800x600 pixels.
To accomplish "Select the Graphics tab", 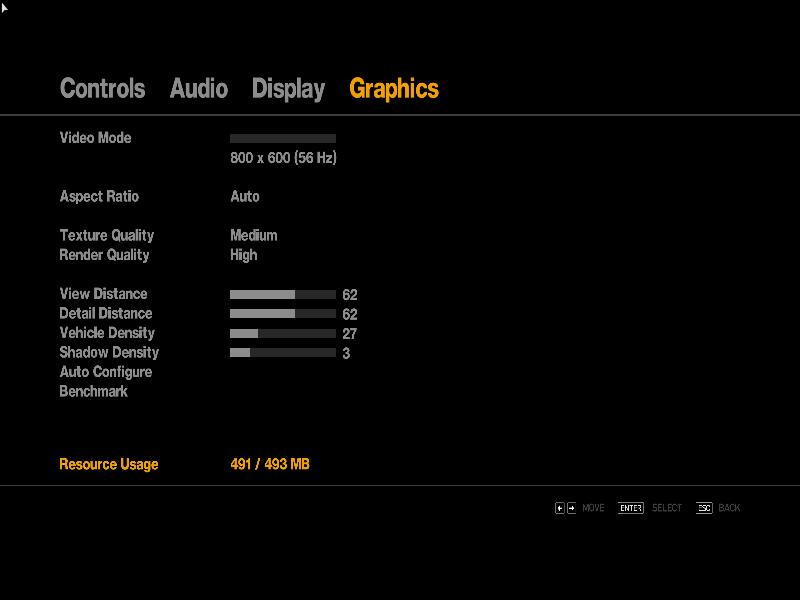I will [x=394, y=89].
